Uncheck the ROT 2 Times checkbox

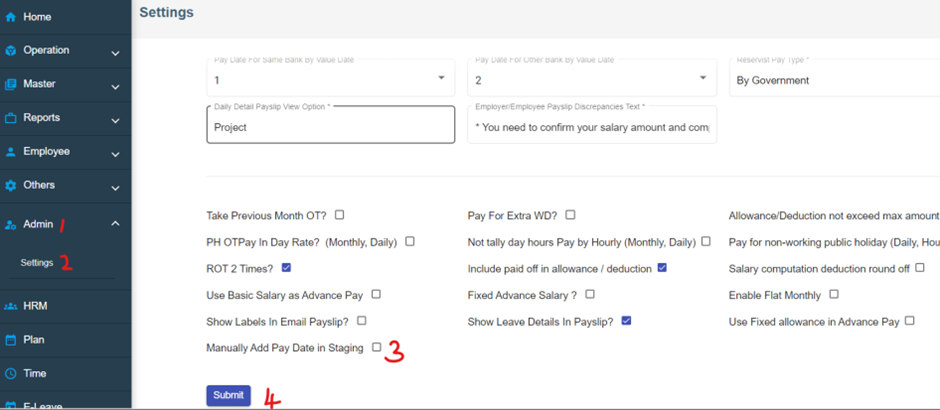click(287, 268)
